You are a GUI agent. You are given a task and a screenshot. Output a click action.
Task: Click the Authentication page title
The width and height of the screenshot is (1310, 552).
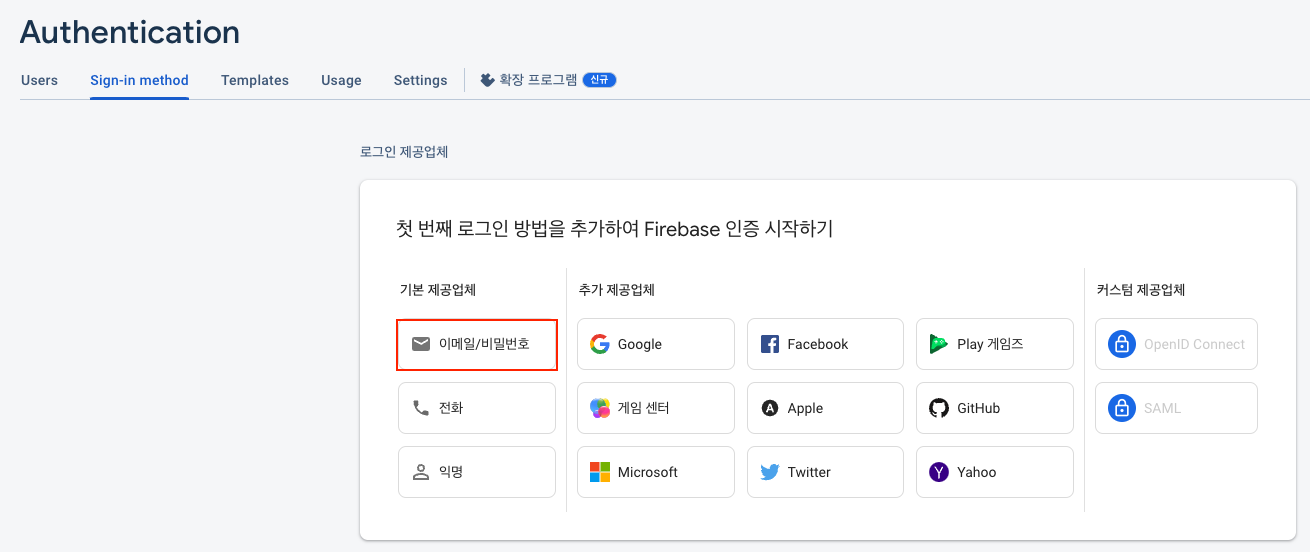pos(130,32)
